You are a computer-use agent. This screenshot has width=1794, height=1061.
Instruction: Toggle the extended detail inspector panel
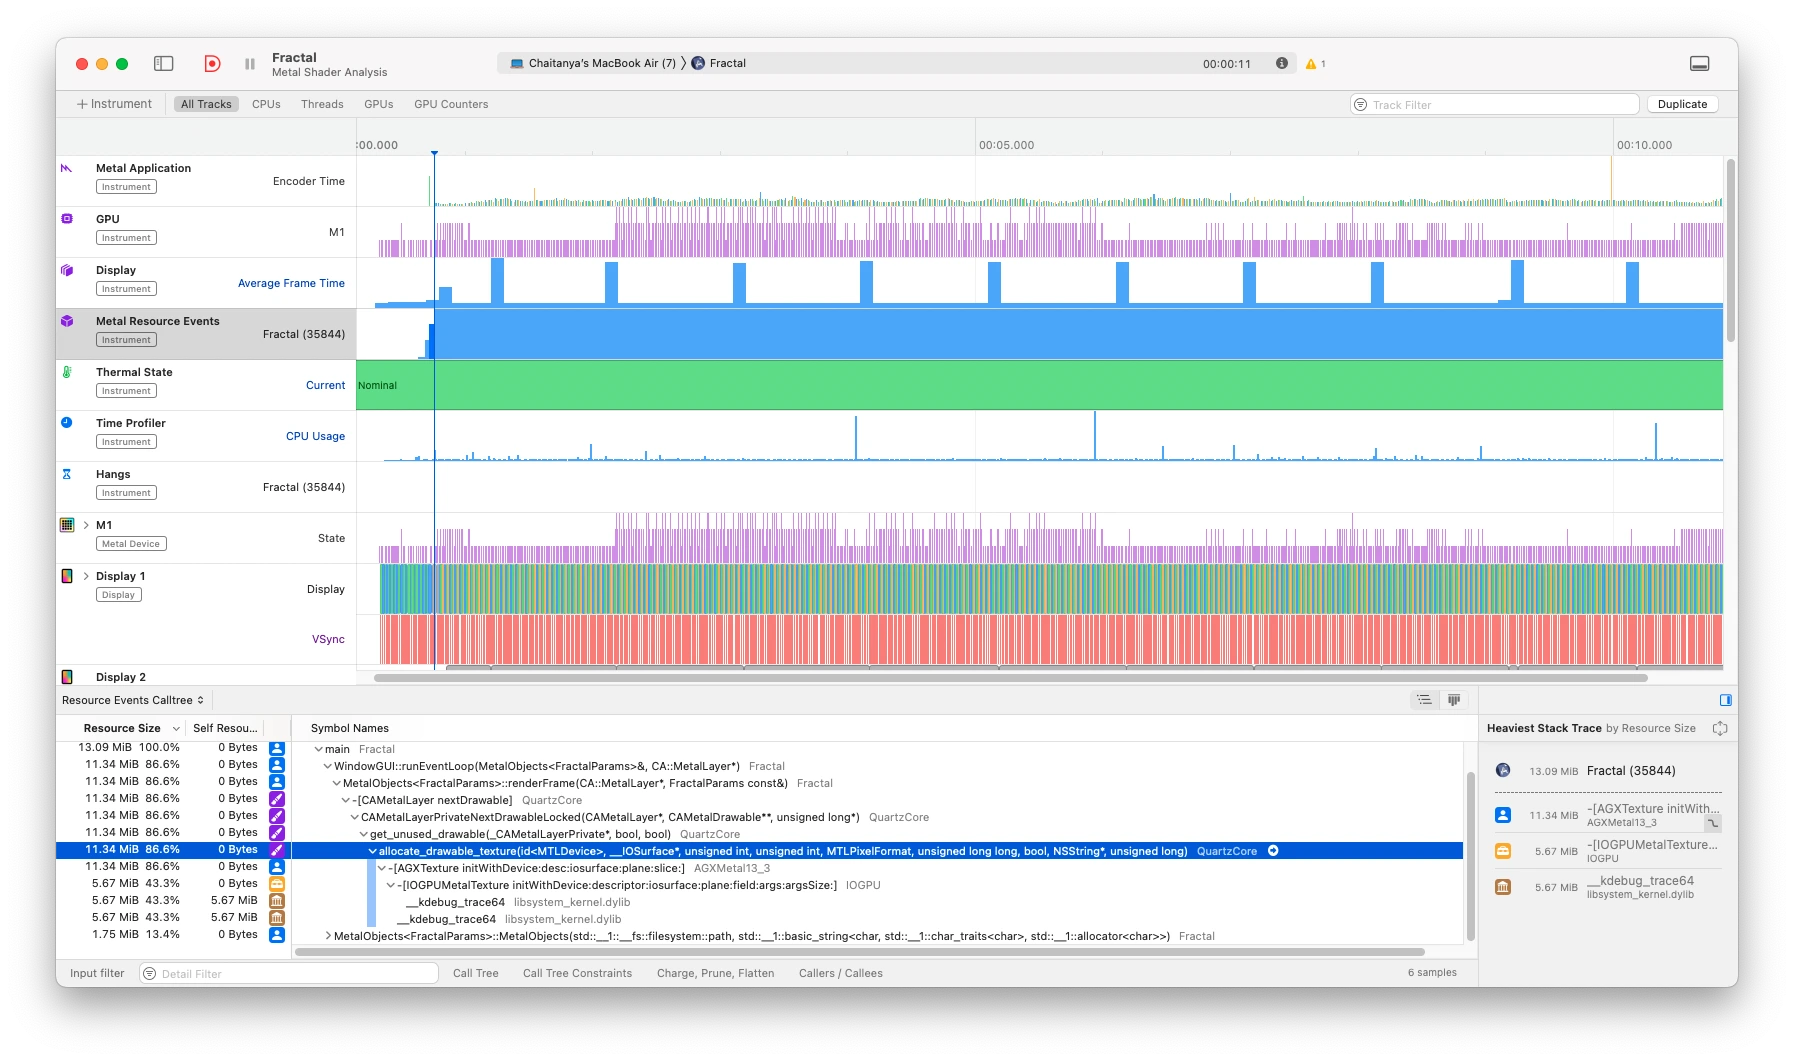point(1726,700)
